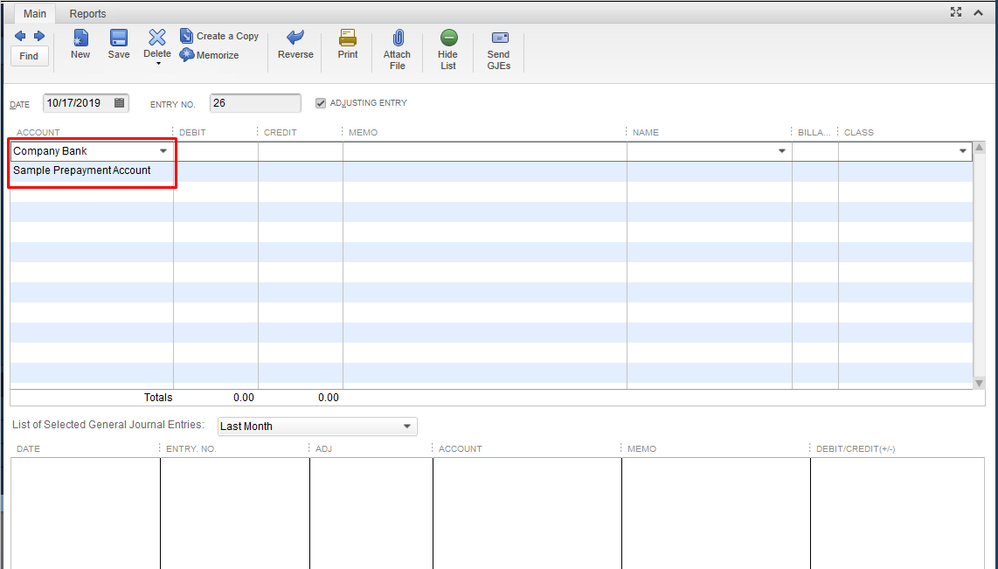Print the journal entry
The height and width of the screenshot is (569, 998).
point(348,44)
